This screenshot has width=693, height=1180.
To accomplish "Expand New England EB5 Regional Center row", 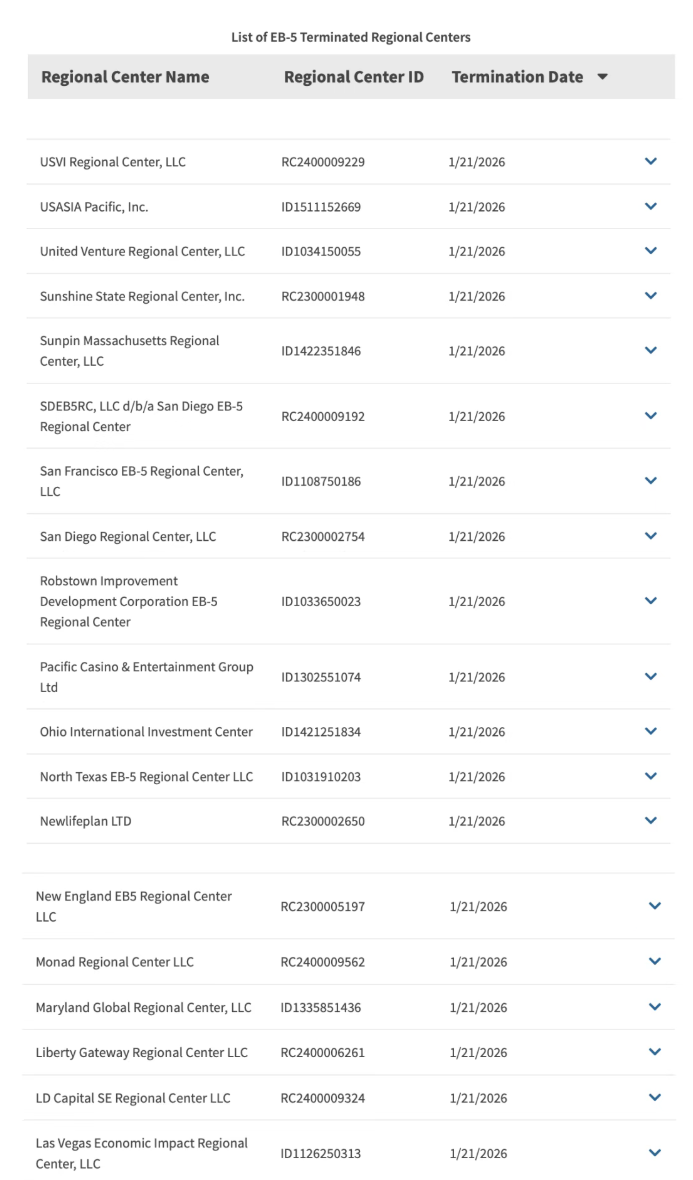I will coord(655,907).
